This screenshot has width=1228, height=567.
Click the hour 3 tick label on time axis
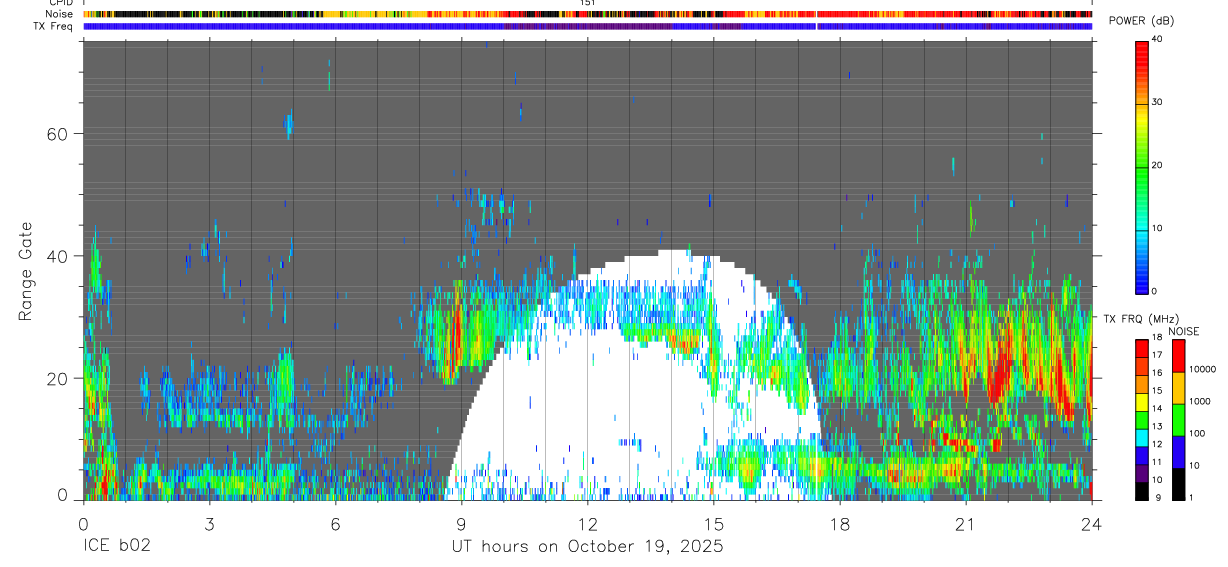[209, 523]
